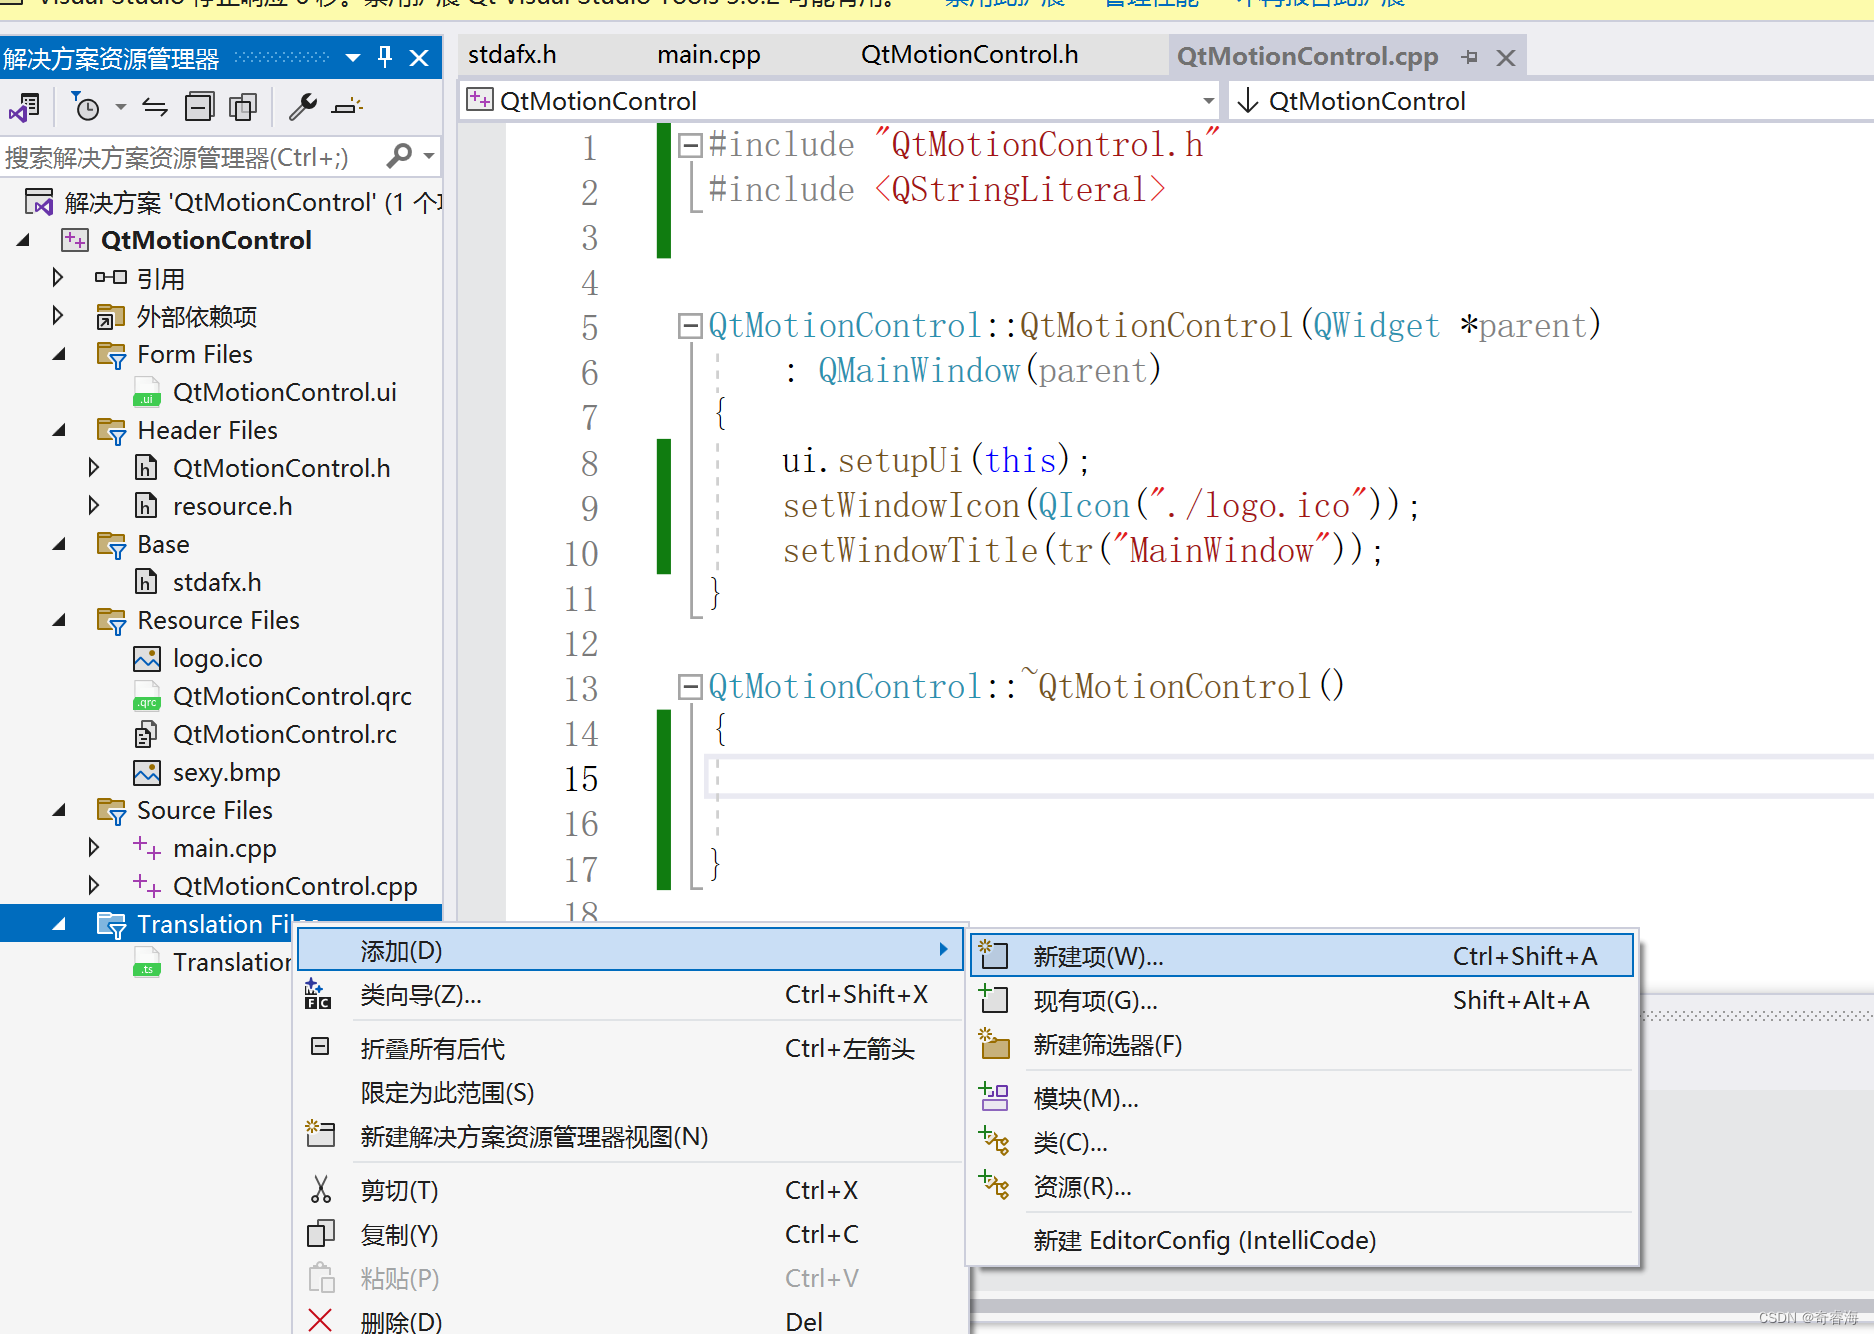Click the 类向导 class wizard icon

[319, 994]
